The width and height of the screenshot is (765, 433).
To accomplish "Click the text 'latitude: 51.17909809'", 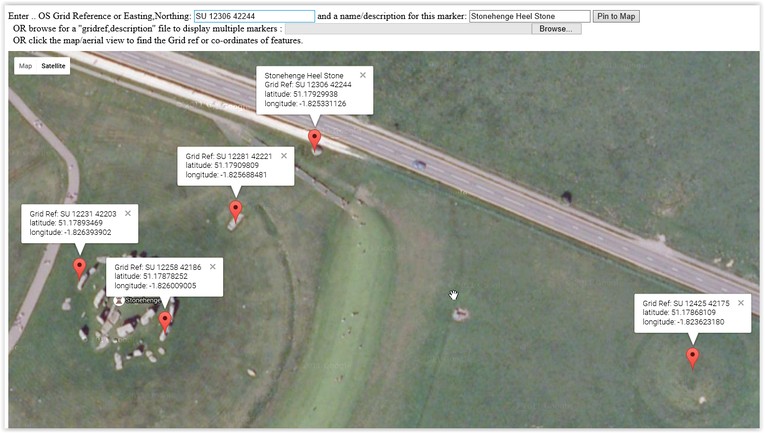I will tap(222, 165).
